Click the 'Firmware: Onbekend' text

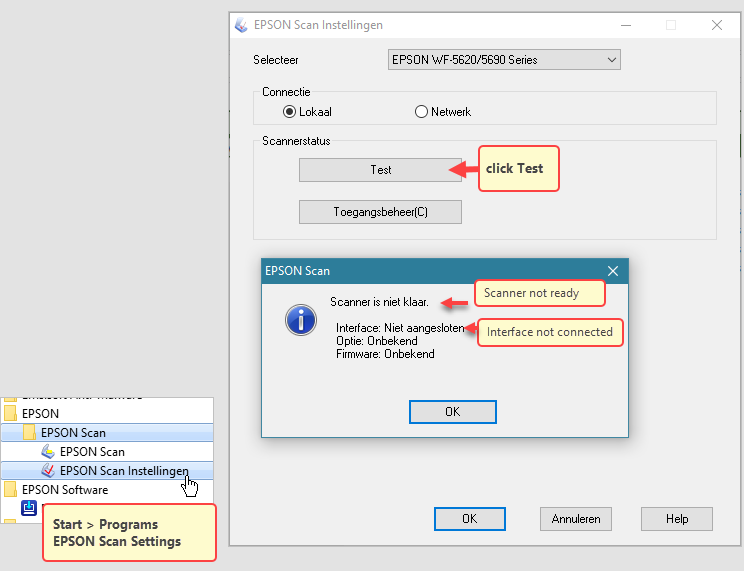385,354
